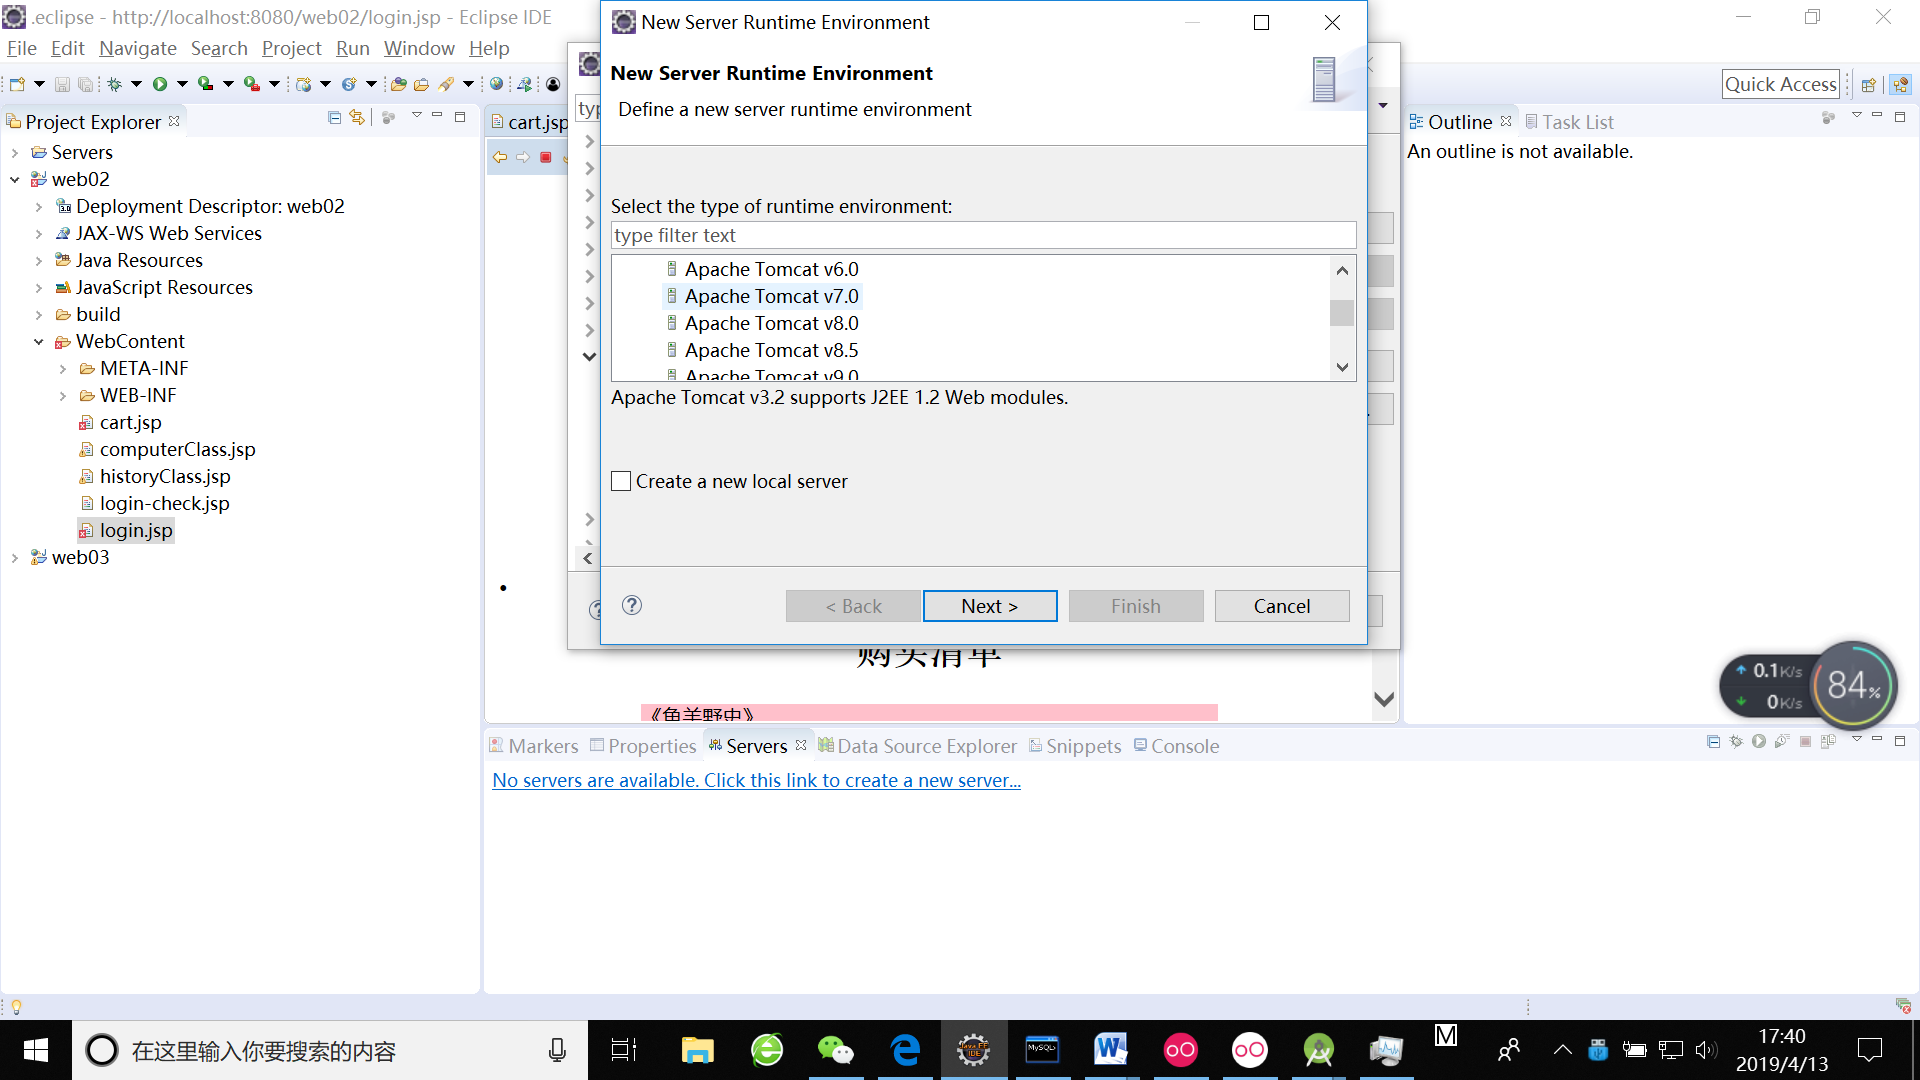Image resolution: width=1920 pixels, height=1080 pixels.
Task: Click the green Run toolbar button
Action: (160, 84)
